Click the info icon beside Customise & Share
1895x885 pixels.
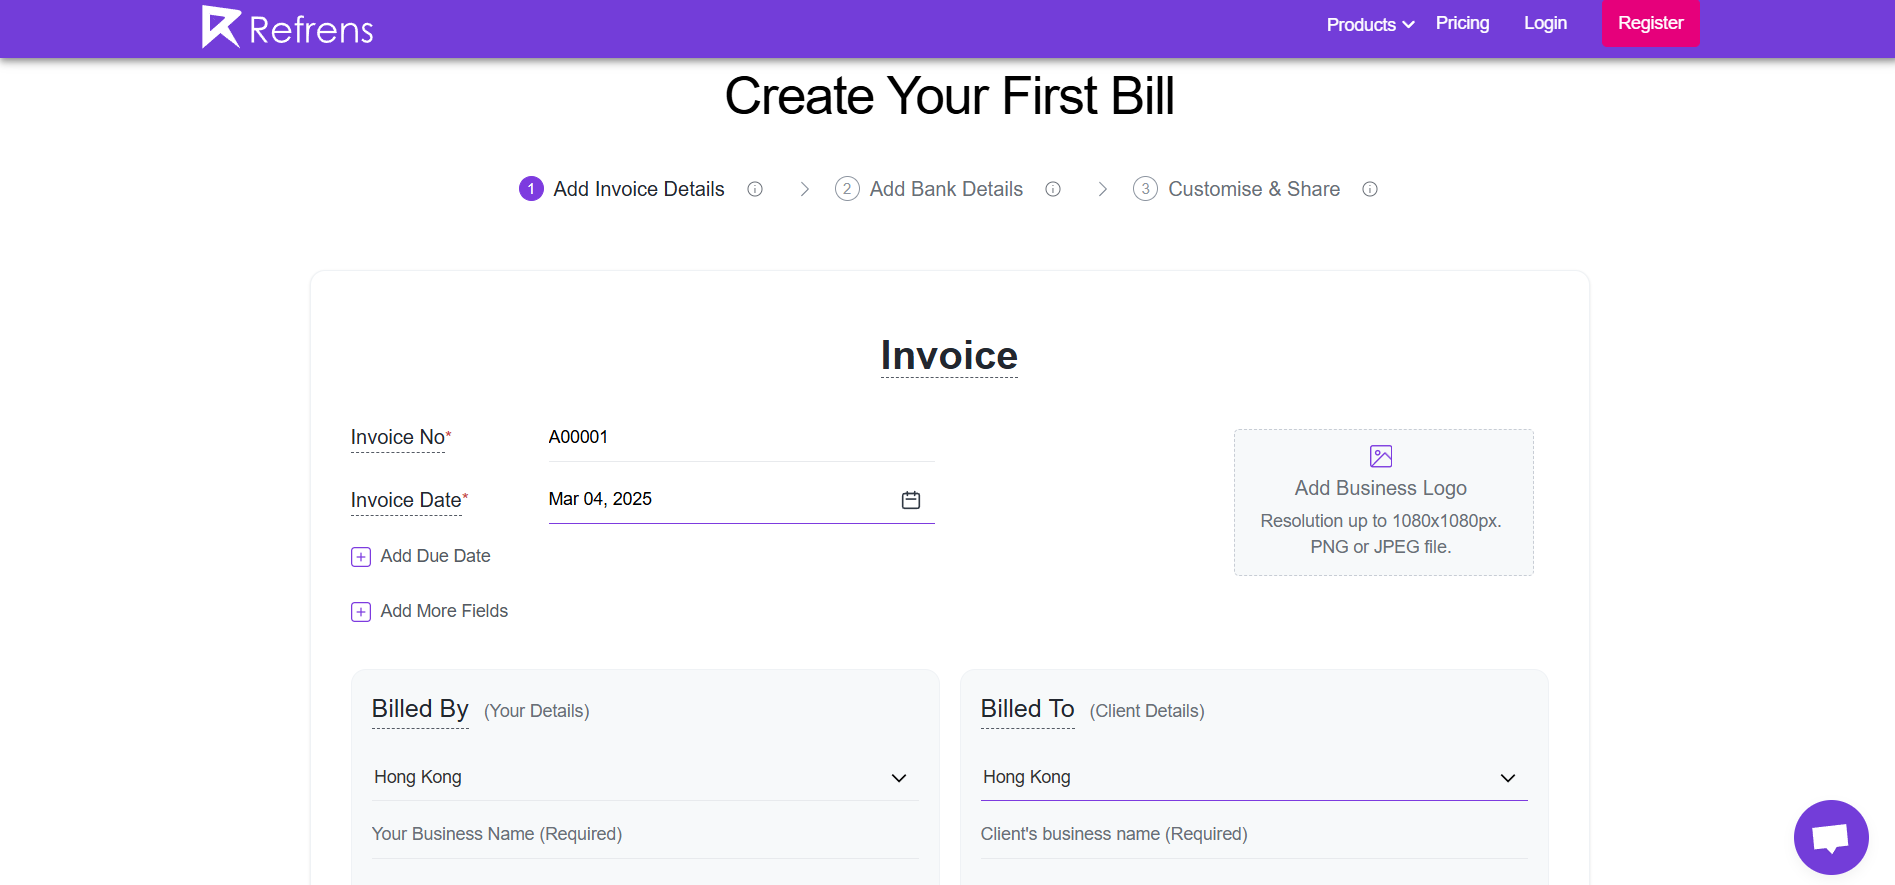click(1370, 189)
